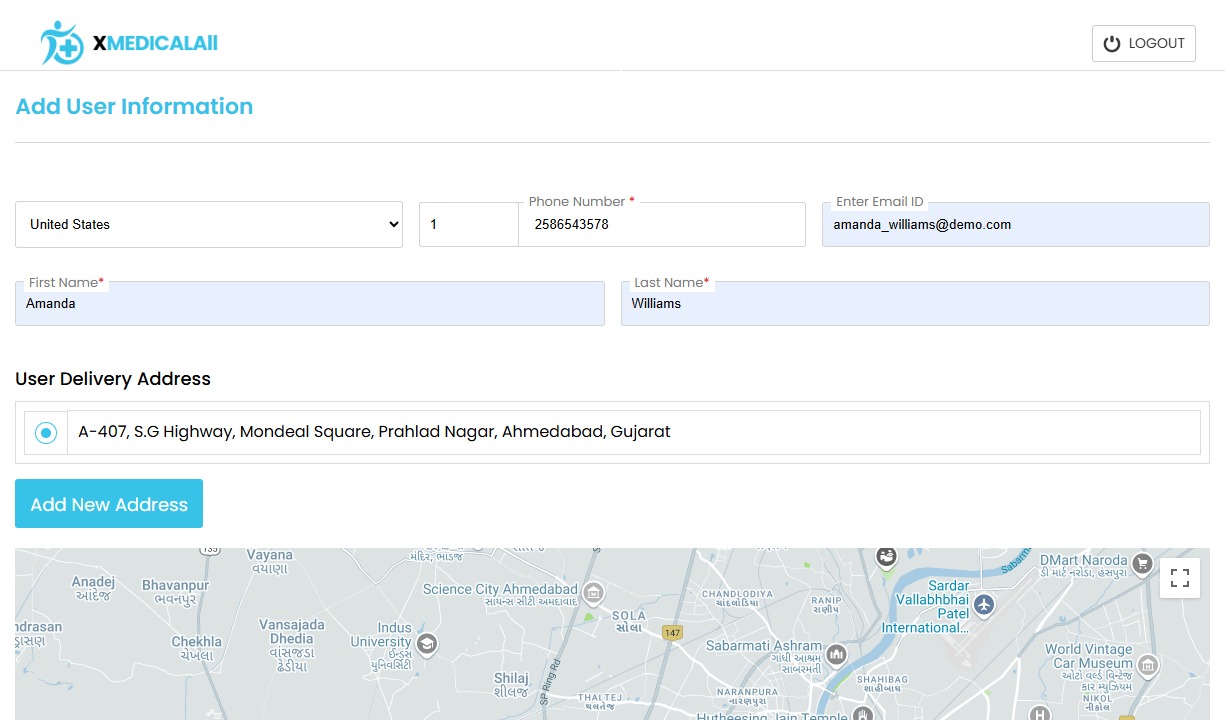Open the United States country dropdown
This screenshot has height=720, width=1225.
pos(209,224)
